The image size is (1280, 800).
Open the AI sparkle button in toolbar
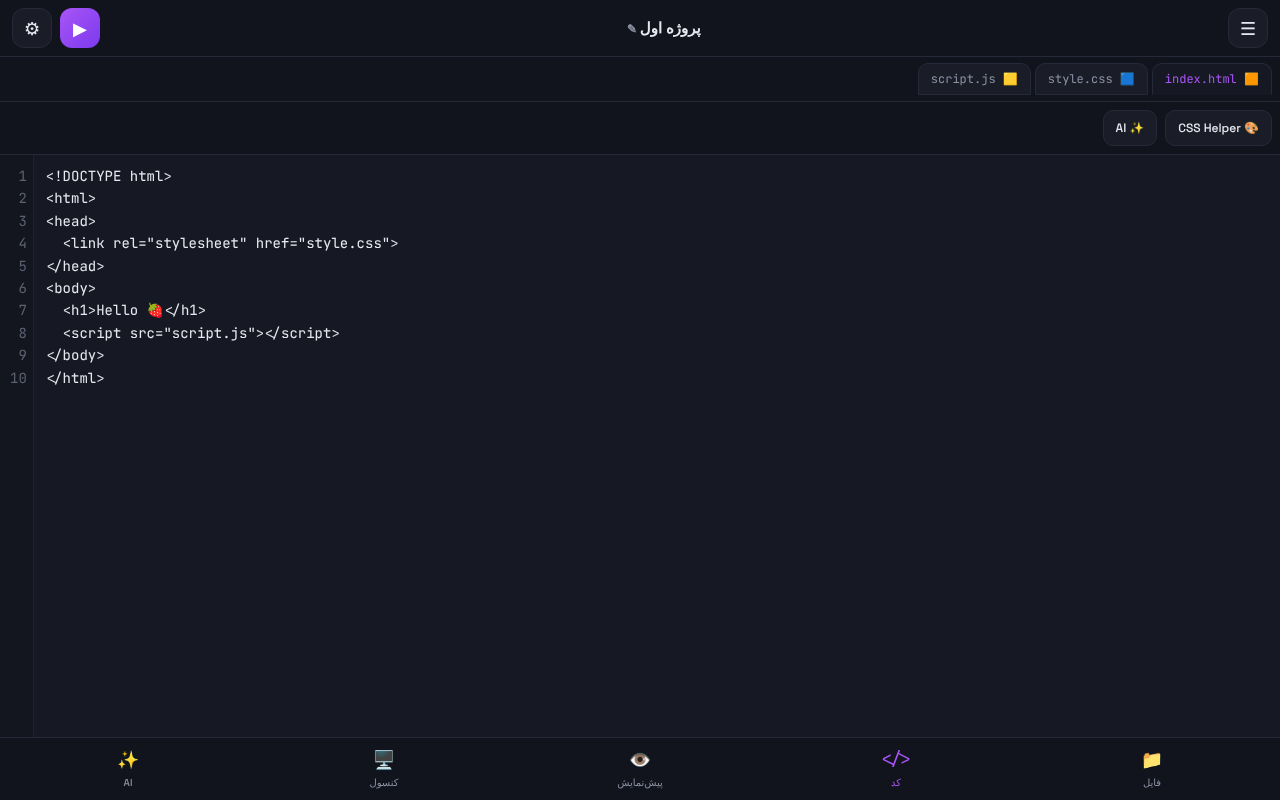click(x=1130, y=128)
